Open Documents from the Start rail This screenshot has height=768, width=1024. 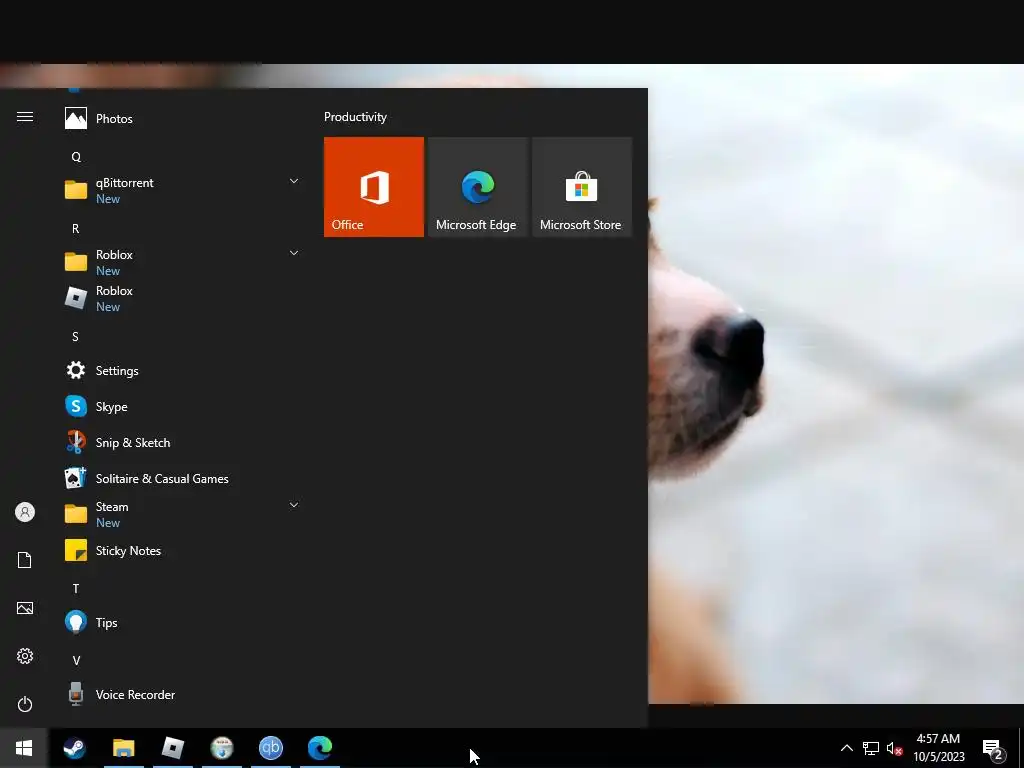25,560
